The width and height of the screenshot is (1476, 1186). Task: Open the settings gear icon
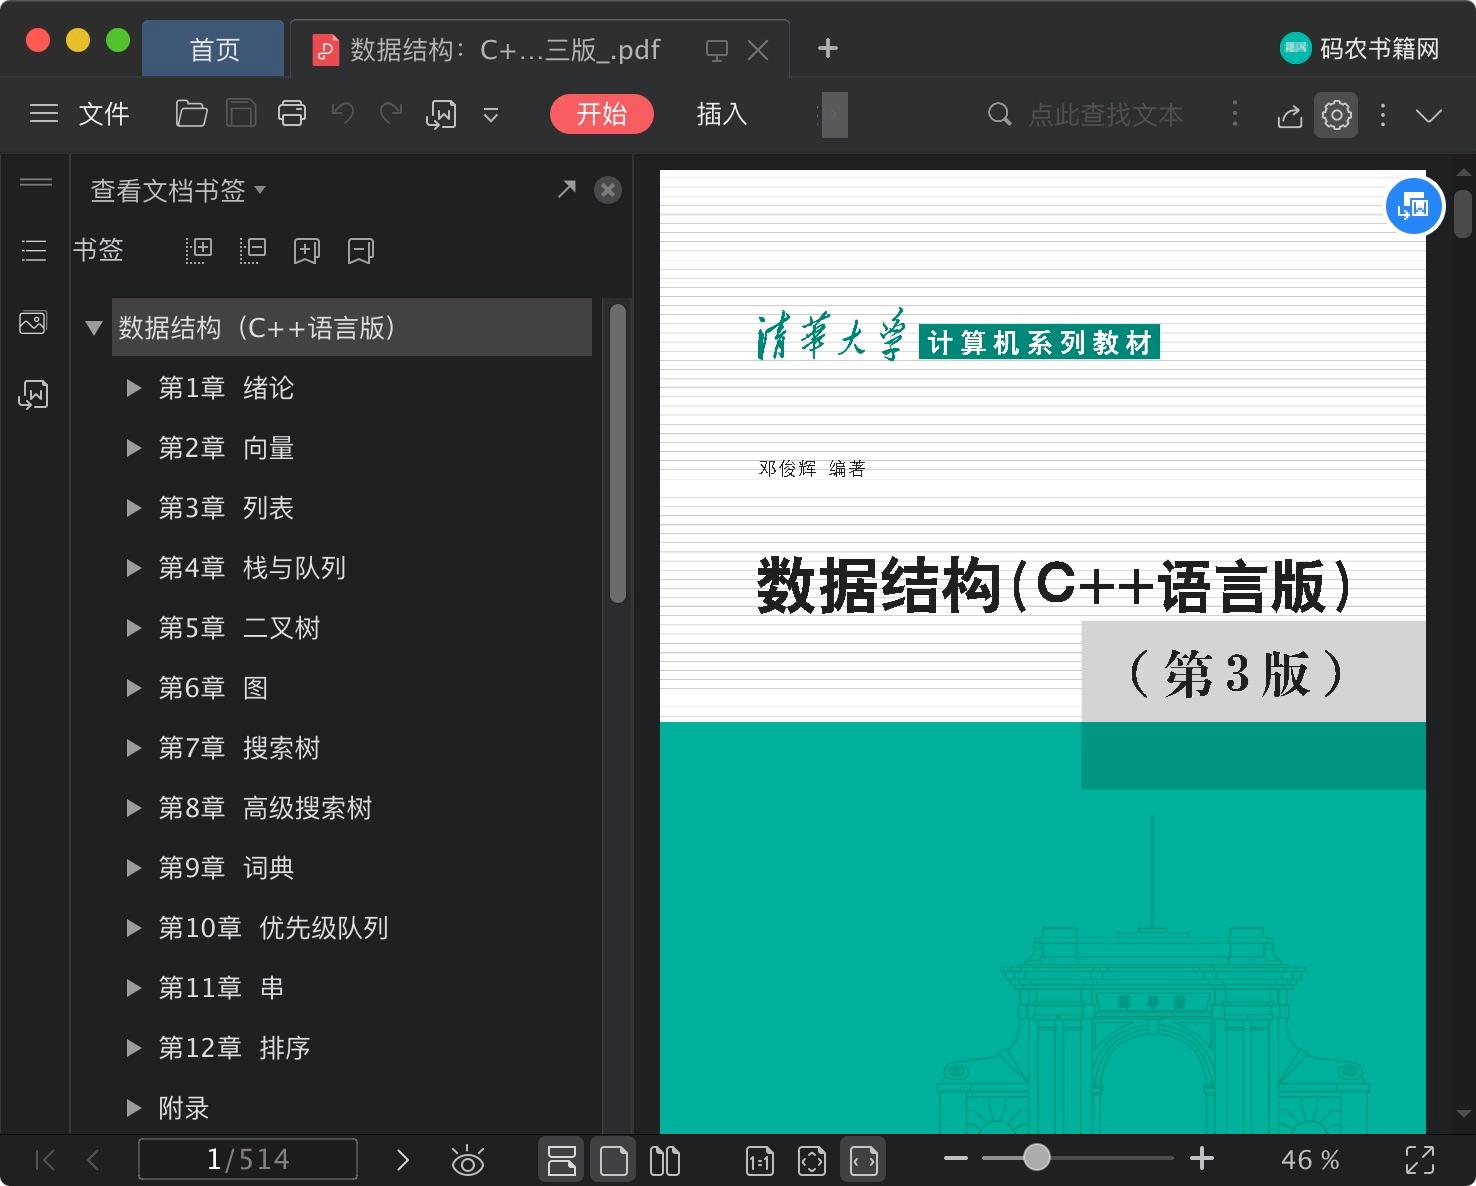pos(1337,114)
